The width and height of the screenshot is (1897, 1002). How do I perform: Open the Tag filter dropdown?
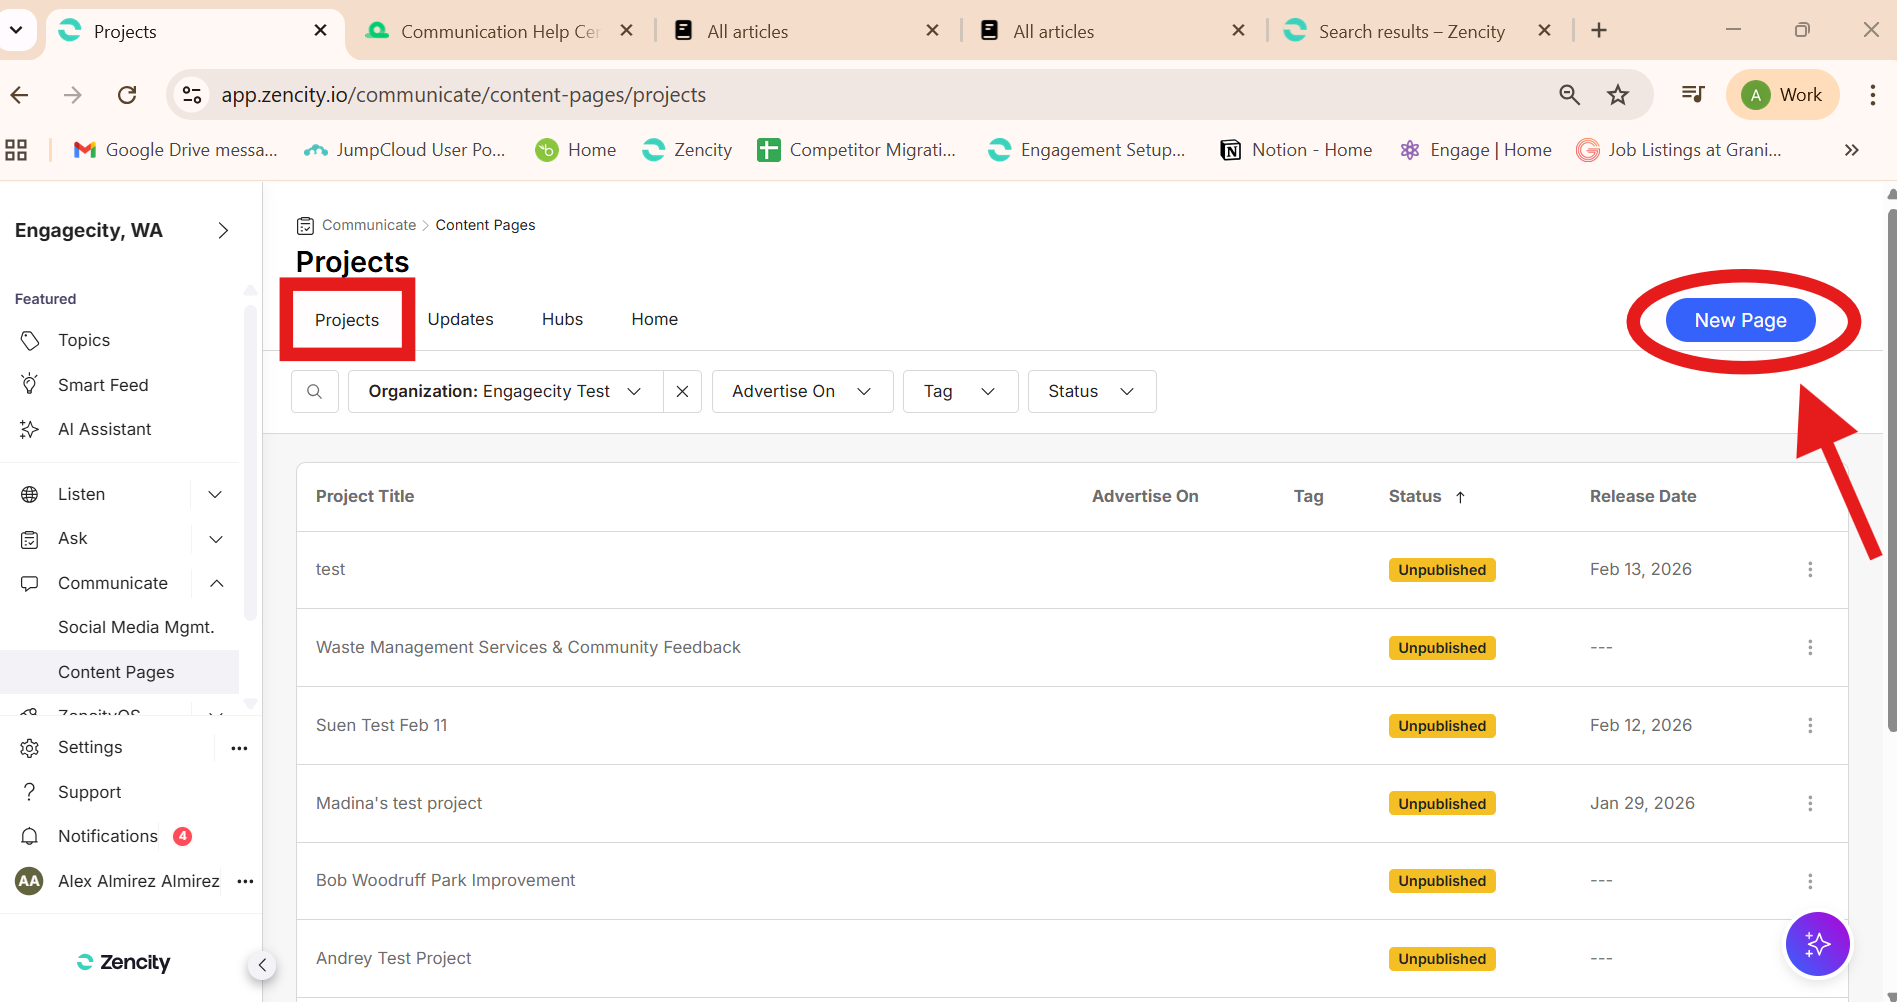959,391
